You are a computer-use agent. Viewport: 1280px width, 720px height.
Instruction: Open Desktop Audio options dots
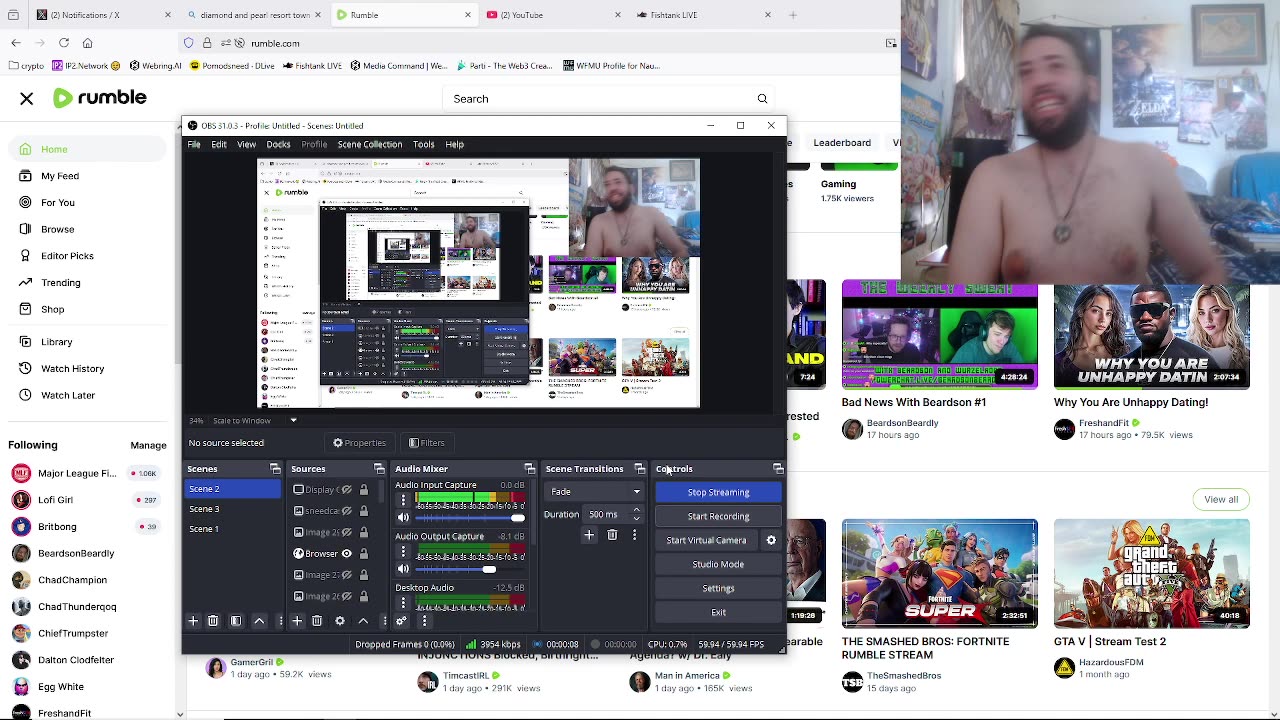tap(403, 602)
